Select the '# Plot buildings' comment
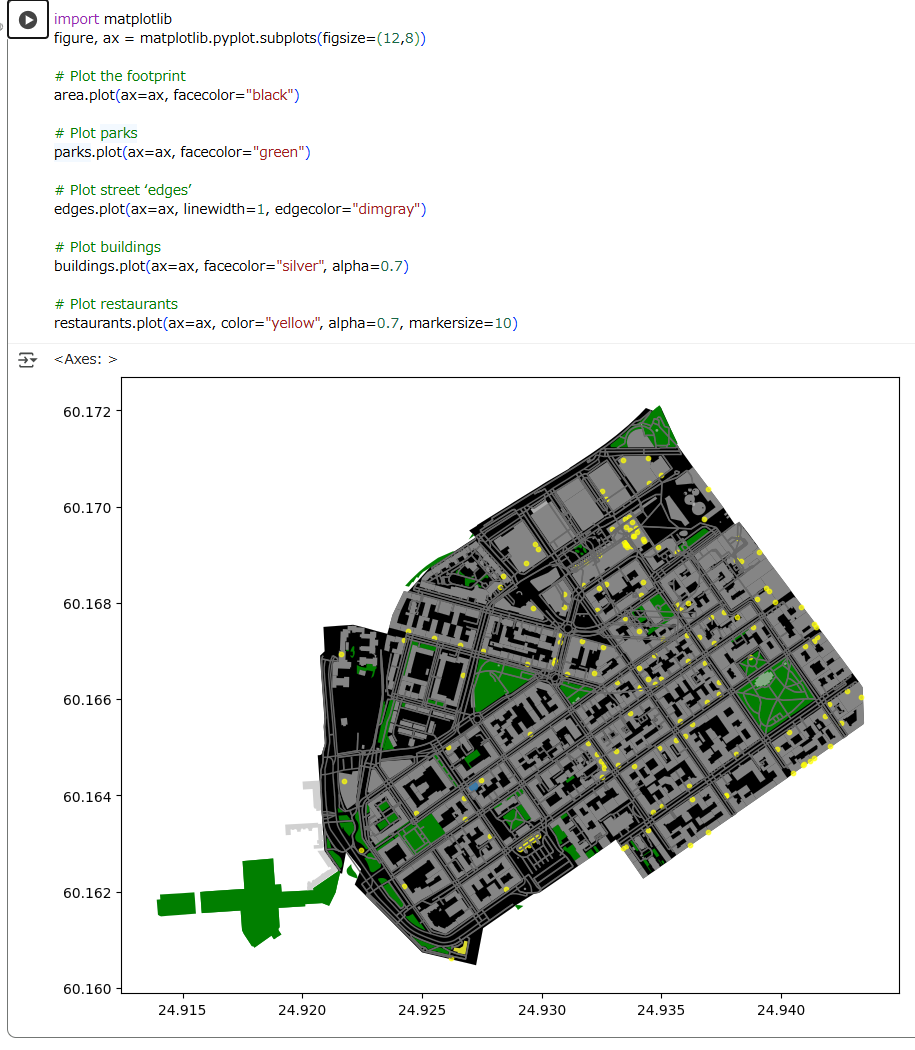The image size is (915, 1050). pos(108,246)
